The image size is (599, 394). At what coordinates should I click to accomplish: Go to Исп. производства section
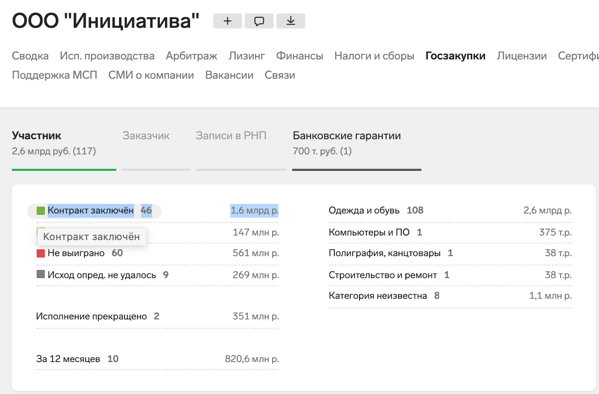[x=107, y=56]
